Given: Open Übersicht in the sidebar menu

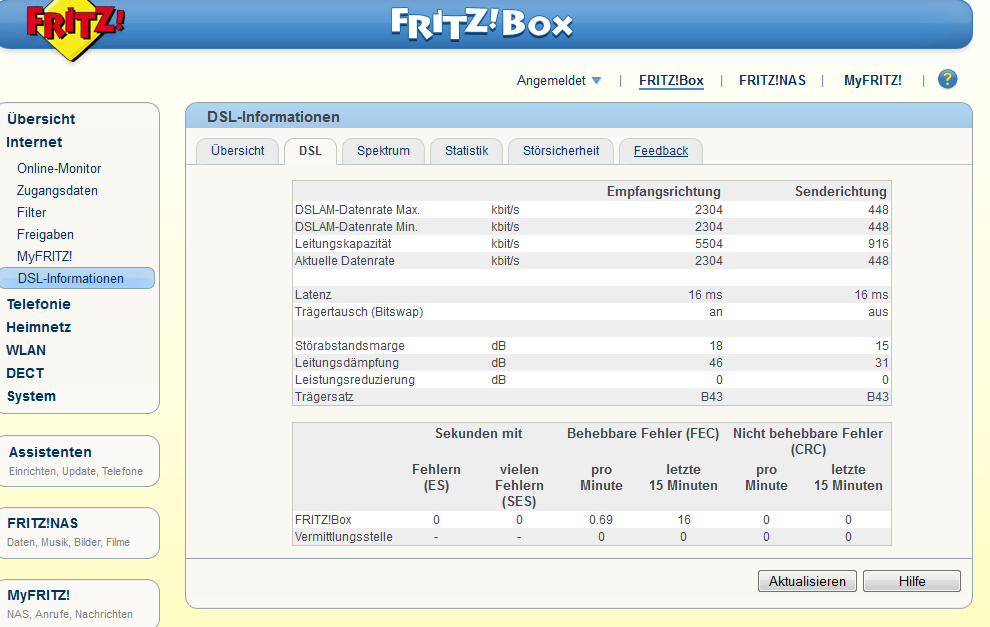Looking at the screenshot, I should 41,119.
